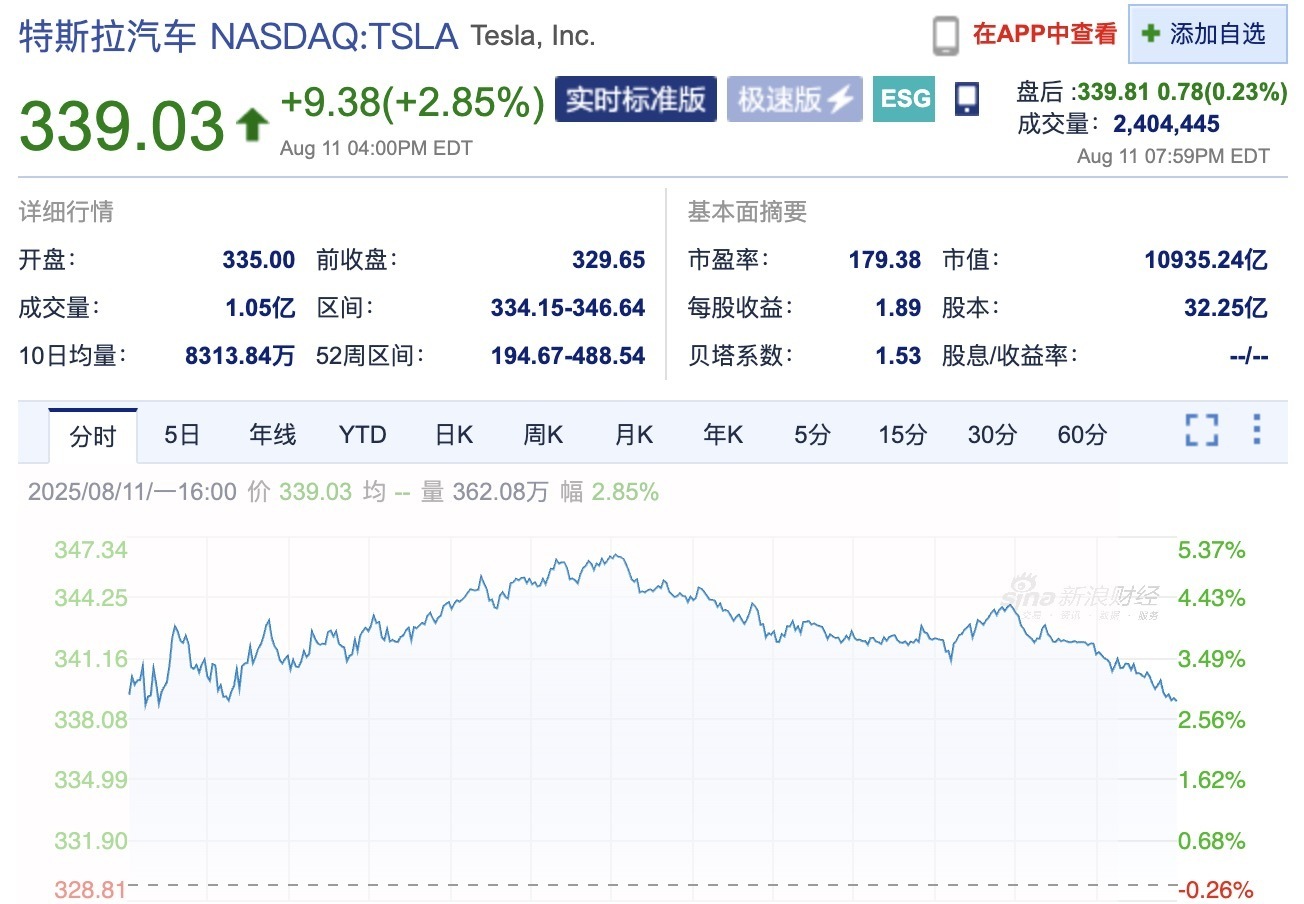Show the 日K candlestick chart
This screenshot has height=904, width=1304.
(453, 435)
